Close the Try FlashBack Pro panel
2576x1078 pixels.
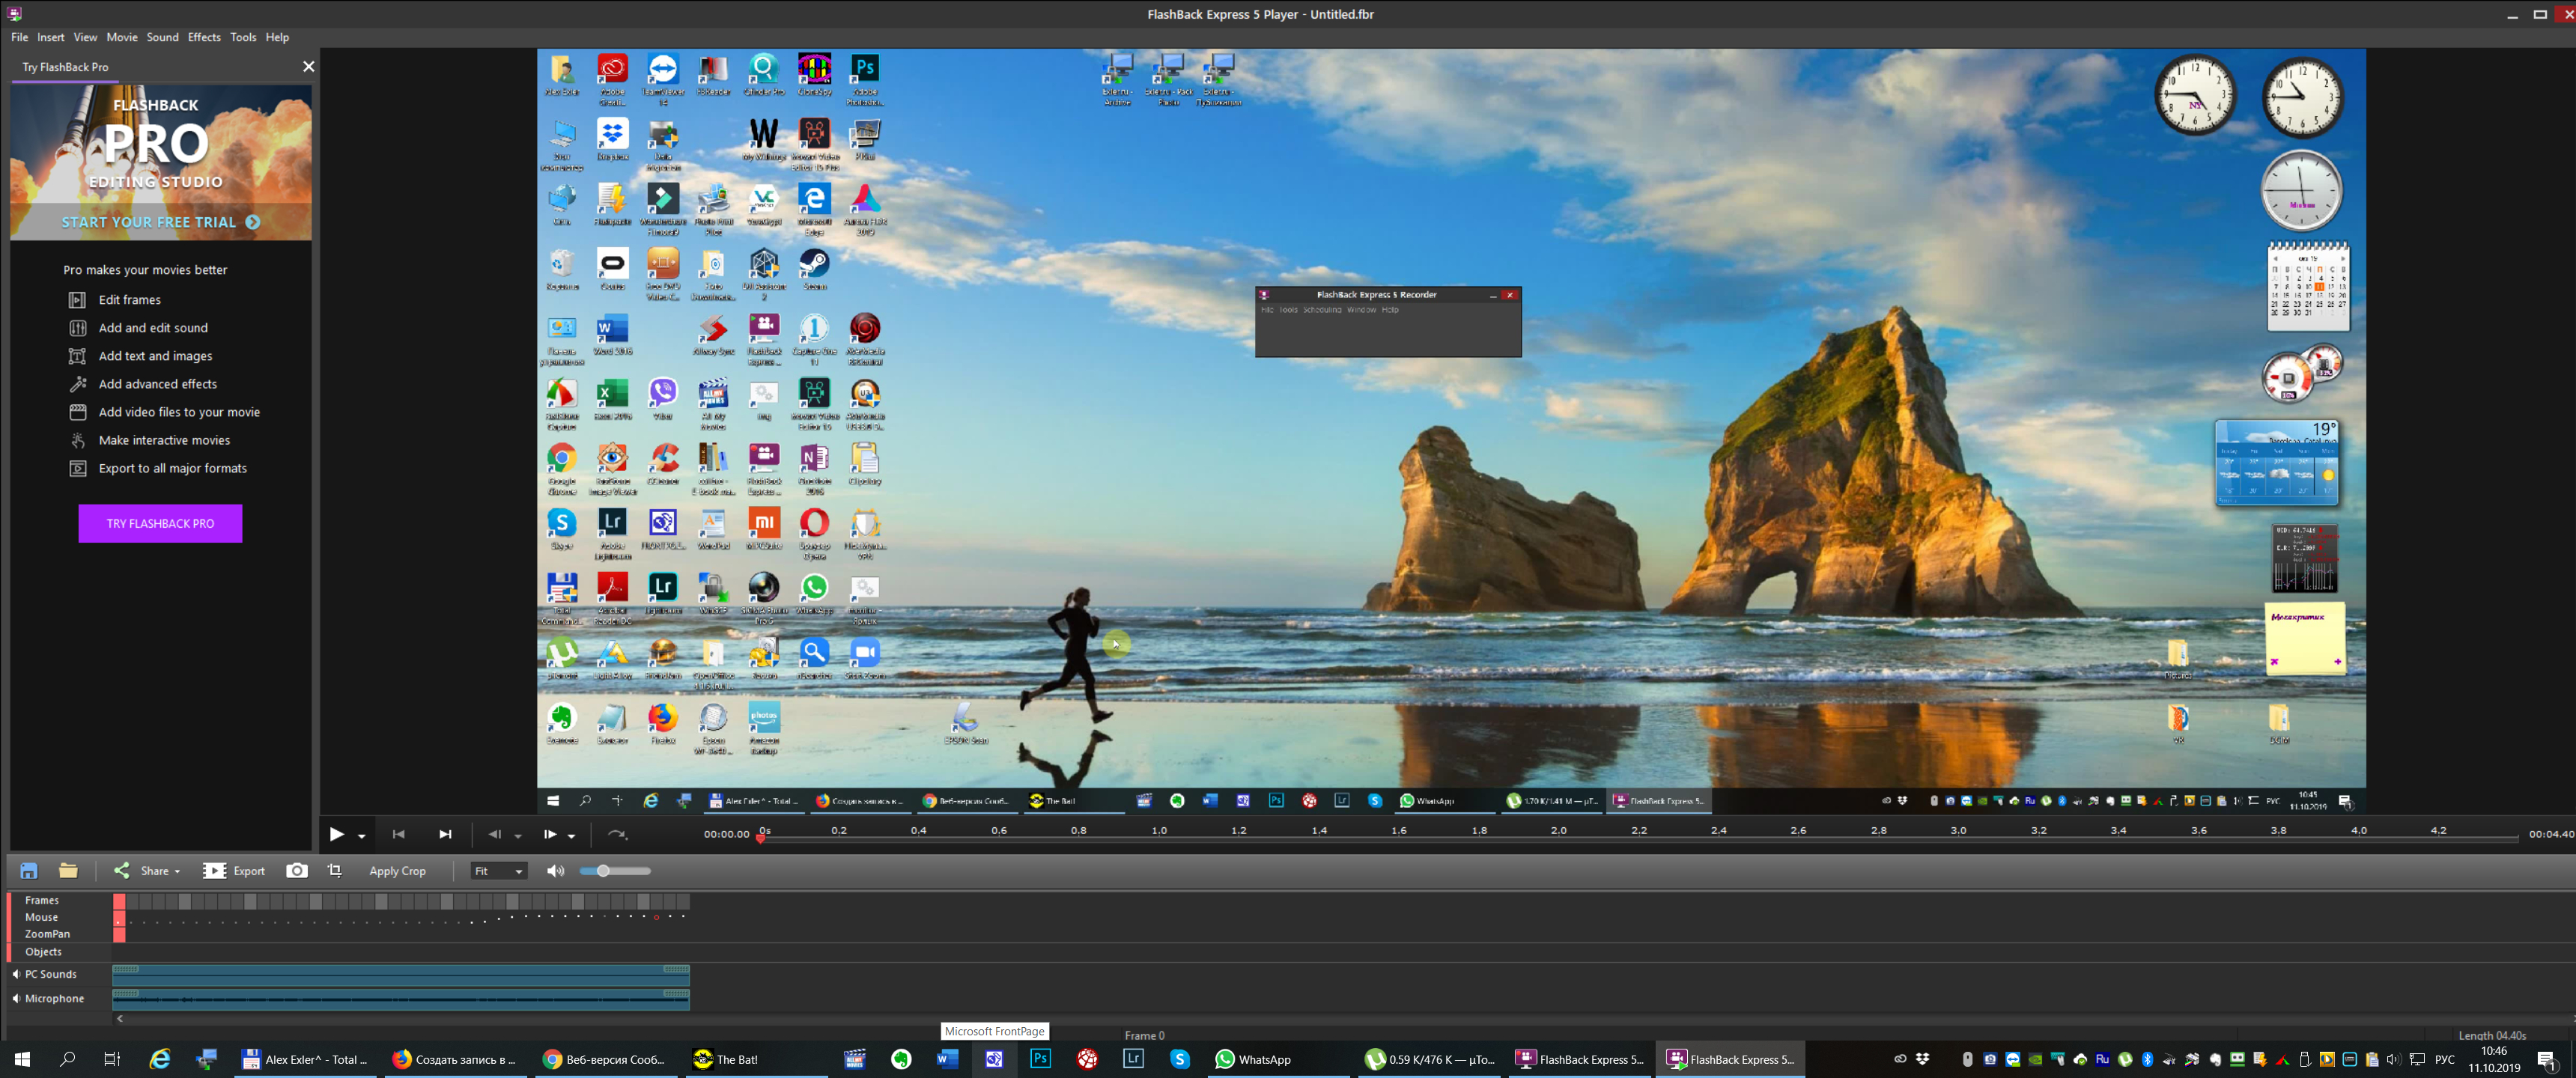click(x=308, y=66)
